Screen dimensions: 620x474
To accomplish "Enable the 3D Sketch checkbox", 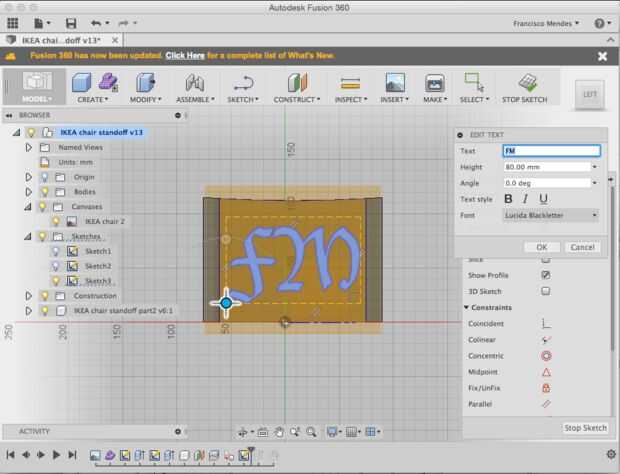I will [x=546, y=291].
